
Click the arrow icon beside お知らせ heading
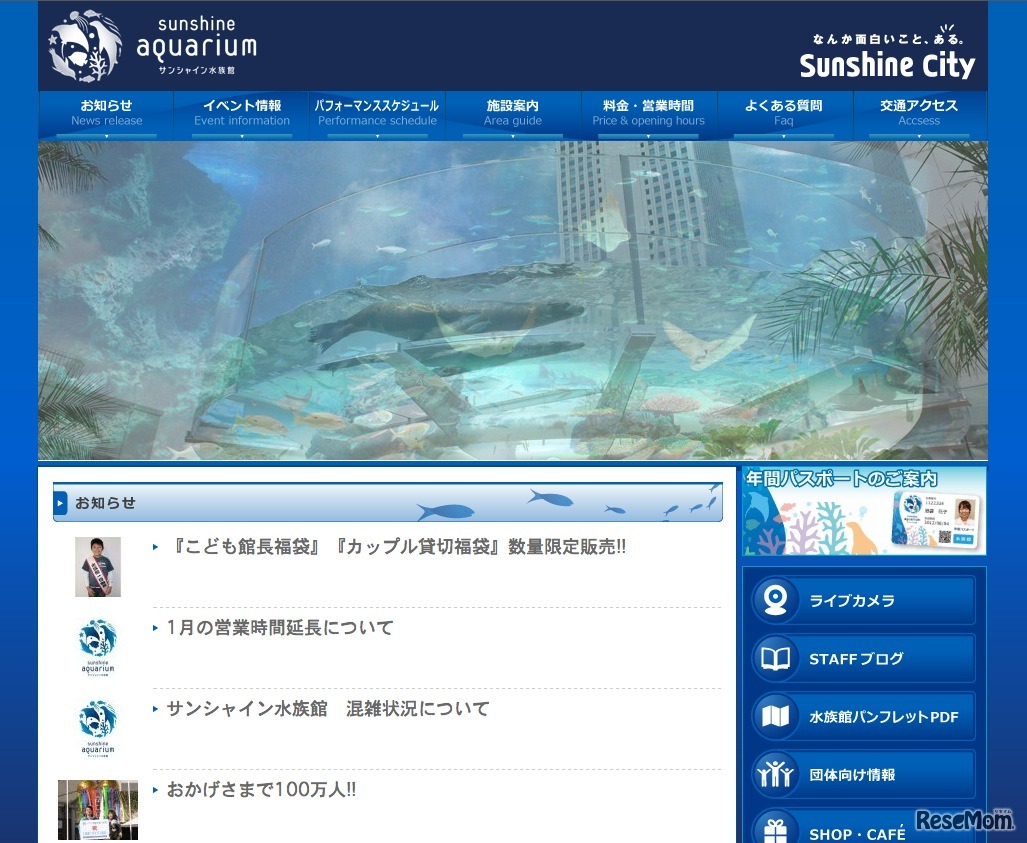[60, 503]
